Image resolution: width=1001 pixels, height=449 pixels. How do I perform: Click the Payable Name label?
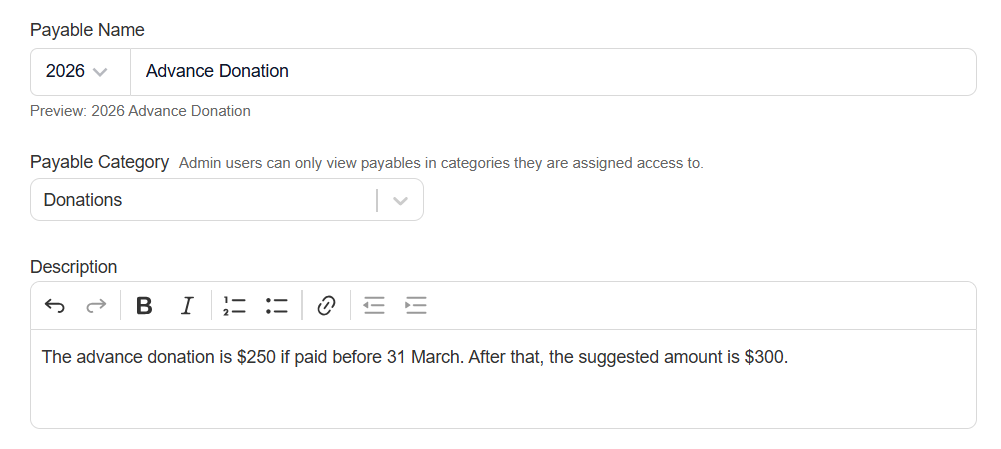87,30
